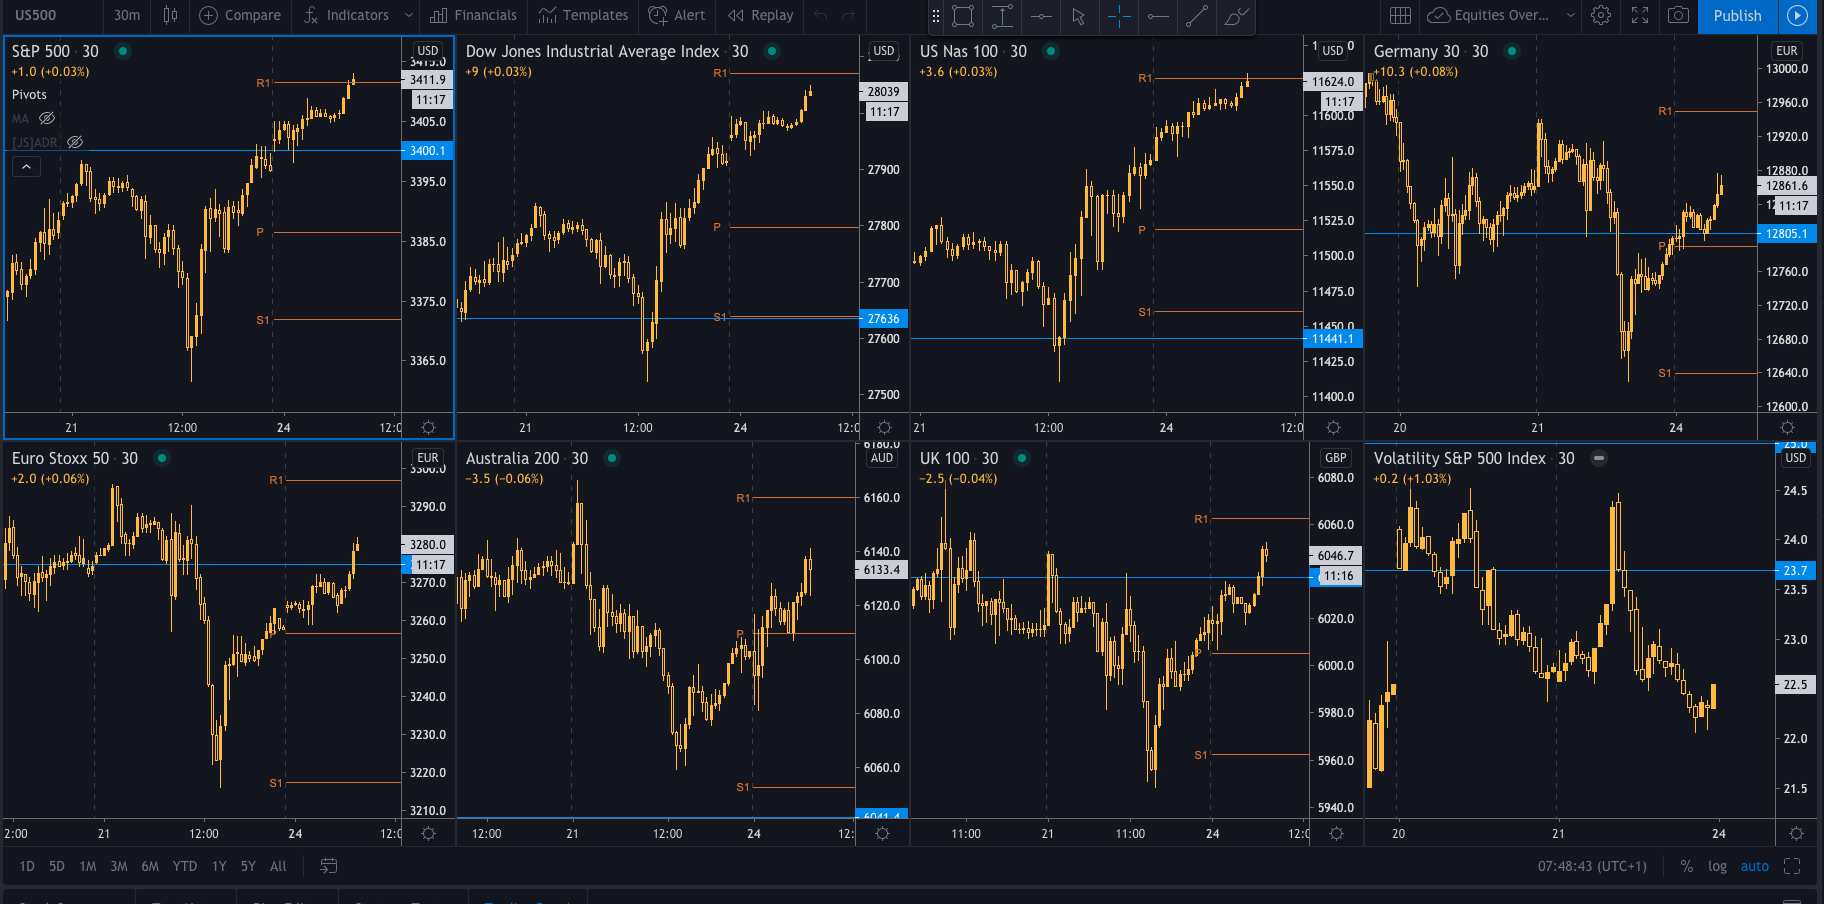Viewport: 1824px width, 904px height.
Task: Click the Publish button
Action: [x=1738, y=15]
